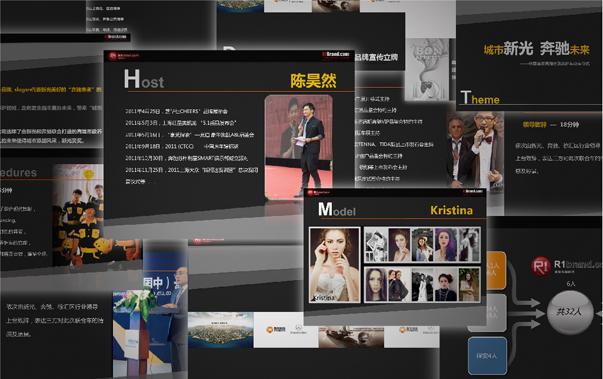The image size is (603, 379).
Task: Click the aerial island city image
Action: [220, 330]
